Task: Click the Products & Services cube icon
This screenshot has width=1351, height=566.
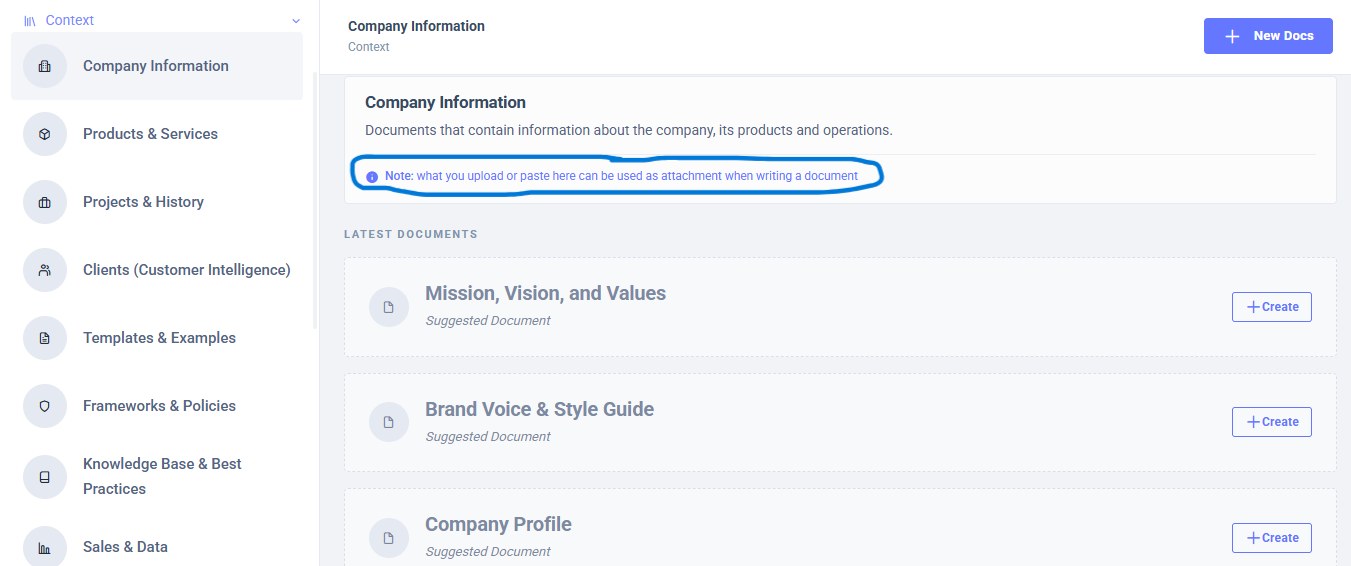Action: 45,134
